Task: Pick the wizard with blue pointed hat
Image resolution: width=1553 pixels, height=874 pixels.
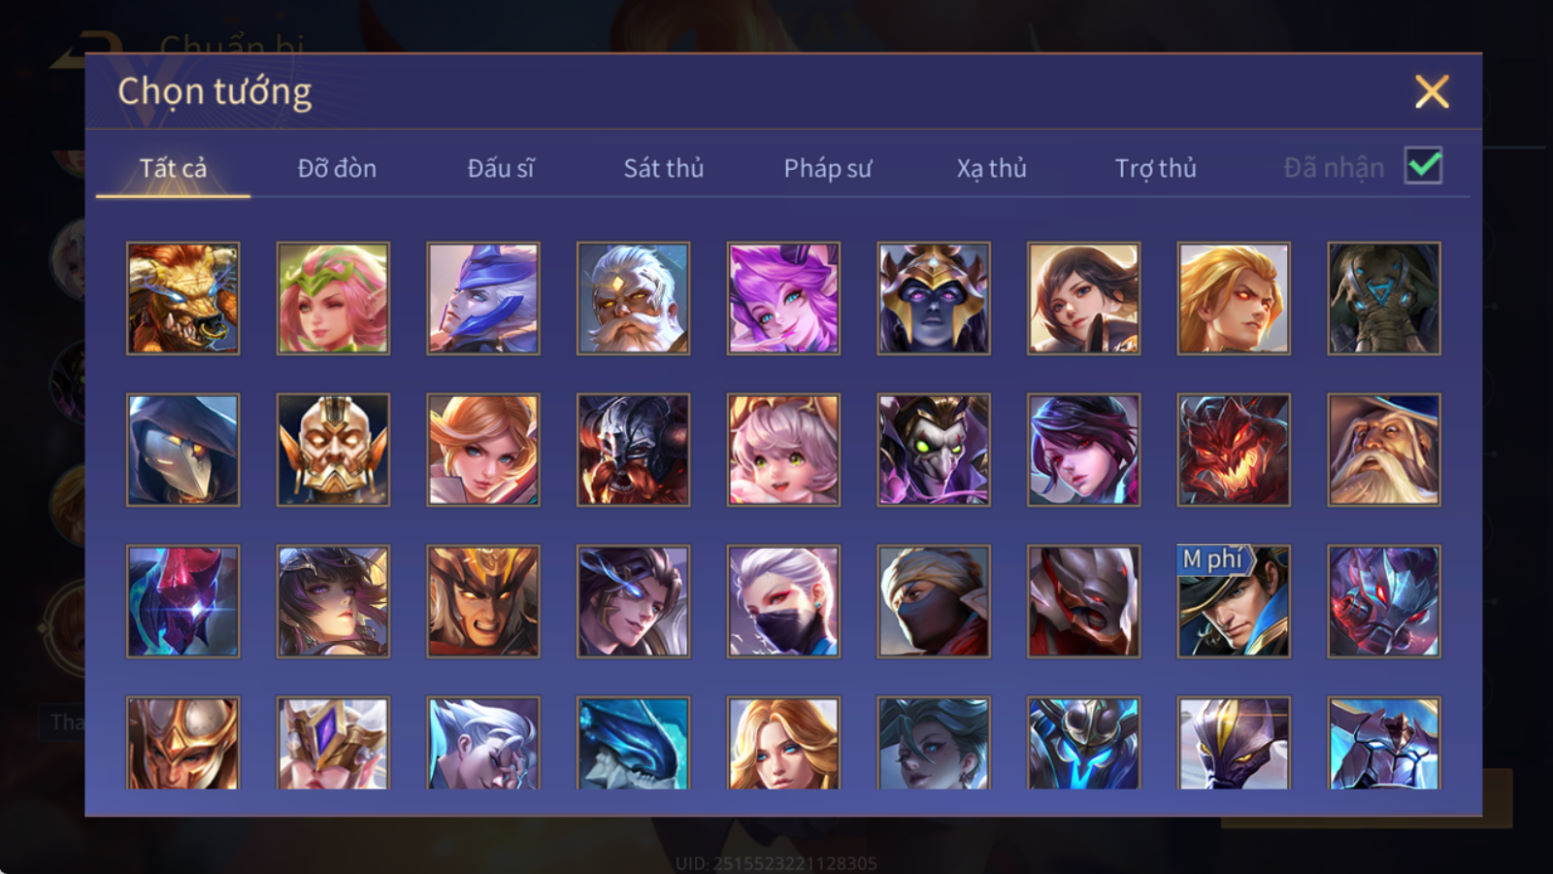Action: click(1384, 449)
